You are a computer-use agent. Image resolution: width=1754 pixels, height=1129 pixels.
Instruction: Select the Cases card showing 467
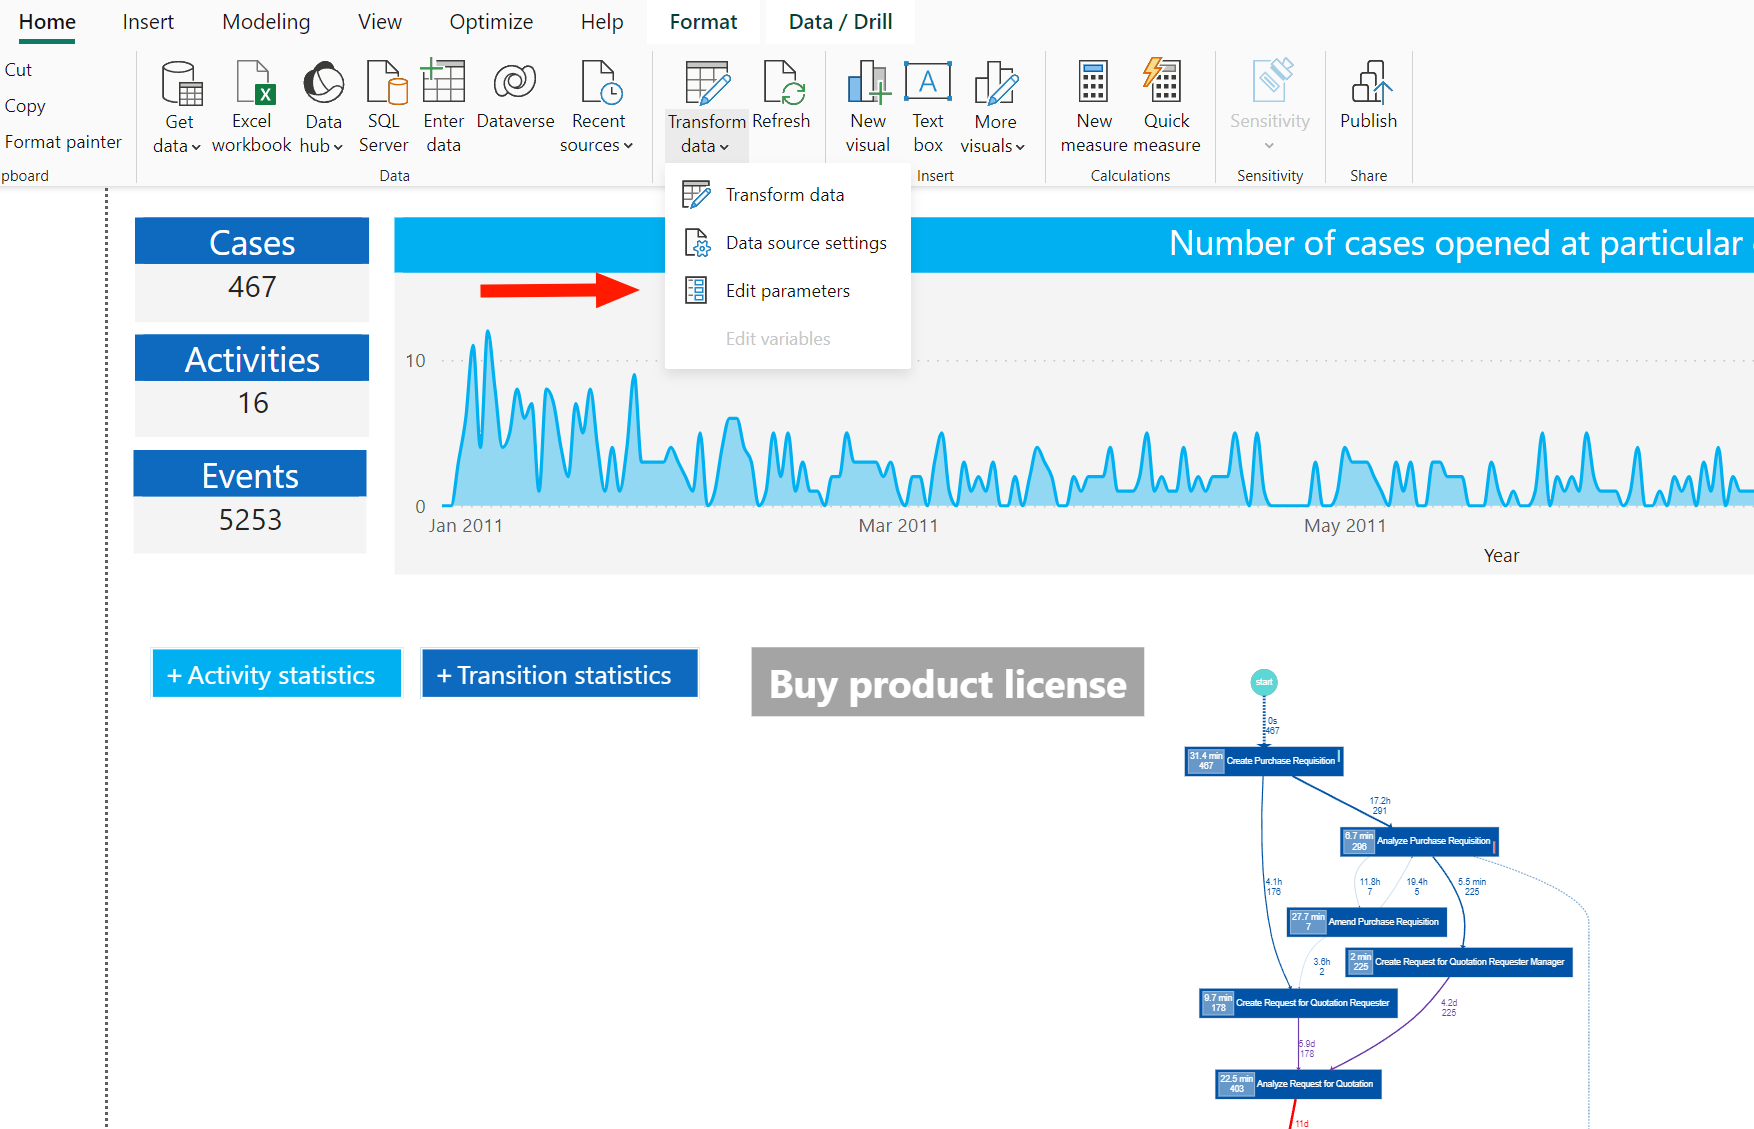(x=252, y=269)
